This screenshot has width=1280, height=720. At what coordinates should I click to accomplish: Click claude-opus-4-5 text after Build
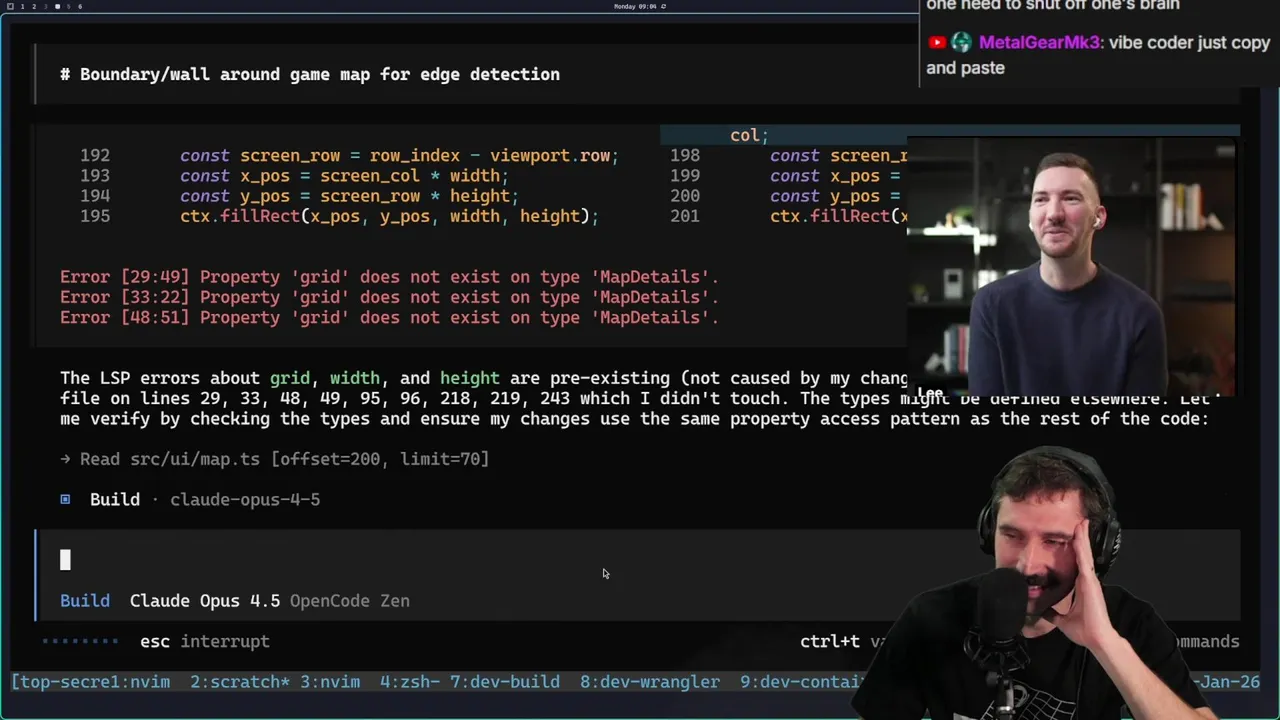(245, 499)
